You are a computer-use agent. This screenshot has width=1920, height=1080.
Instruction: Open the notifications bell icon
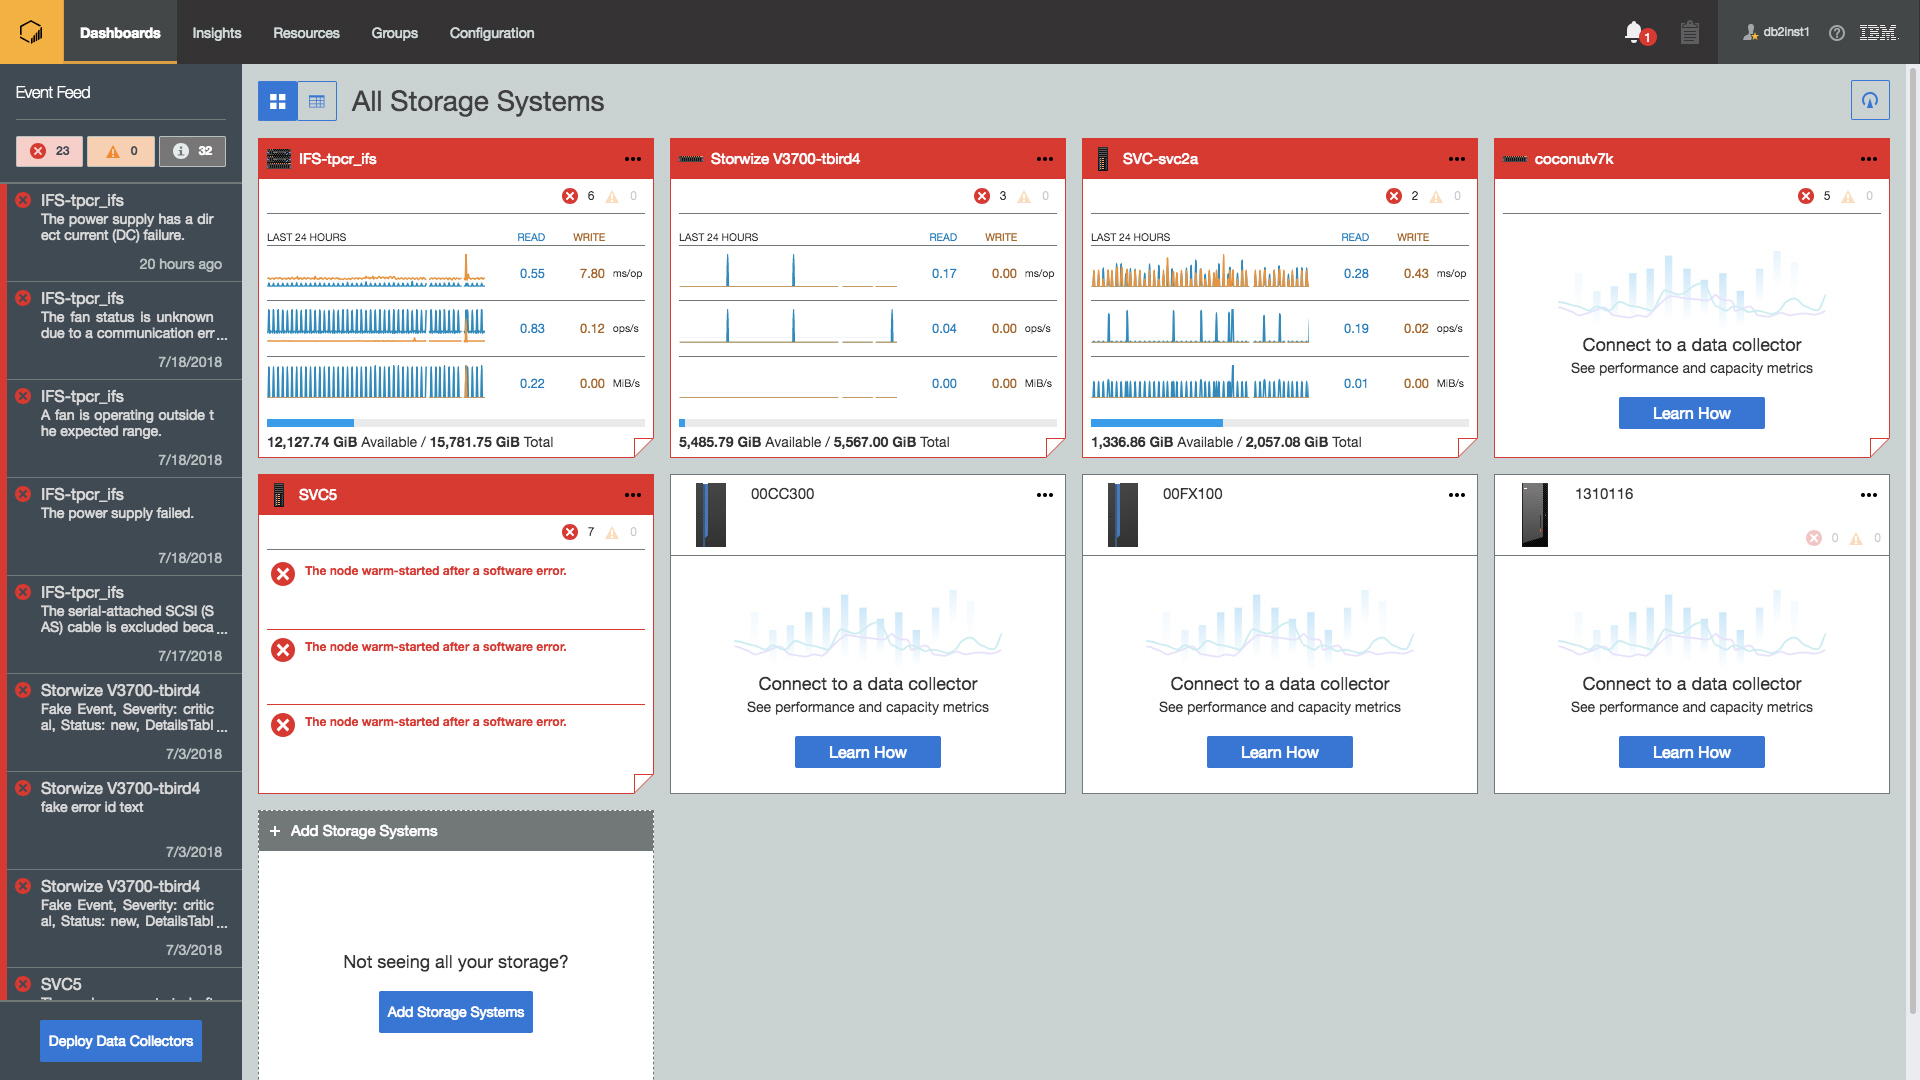[1634, 32]
